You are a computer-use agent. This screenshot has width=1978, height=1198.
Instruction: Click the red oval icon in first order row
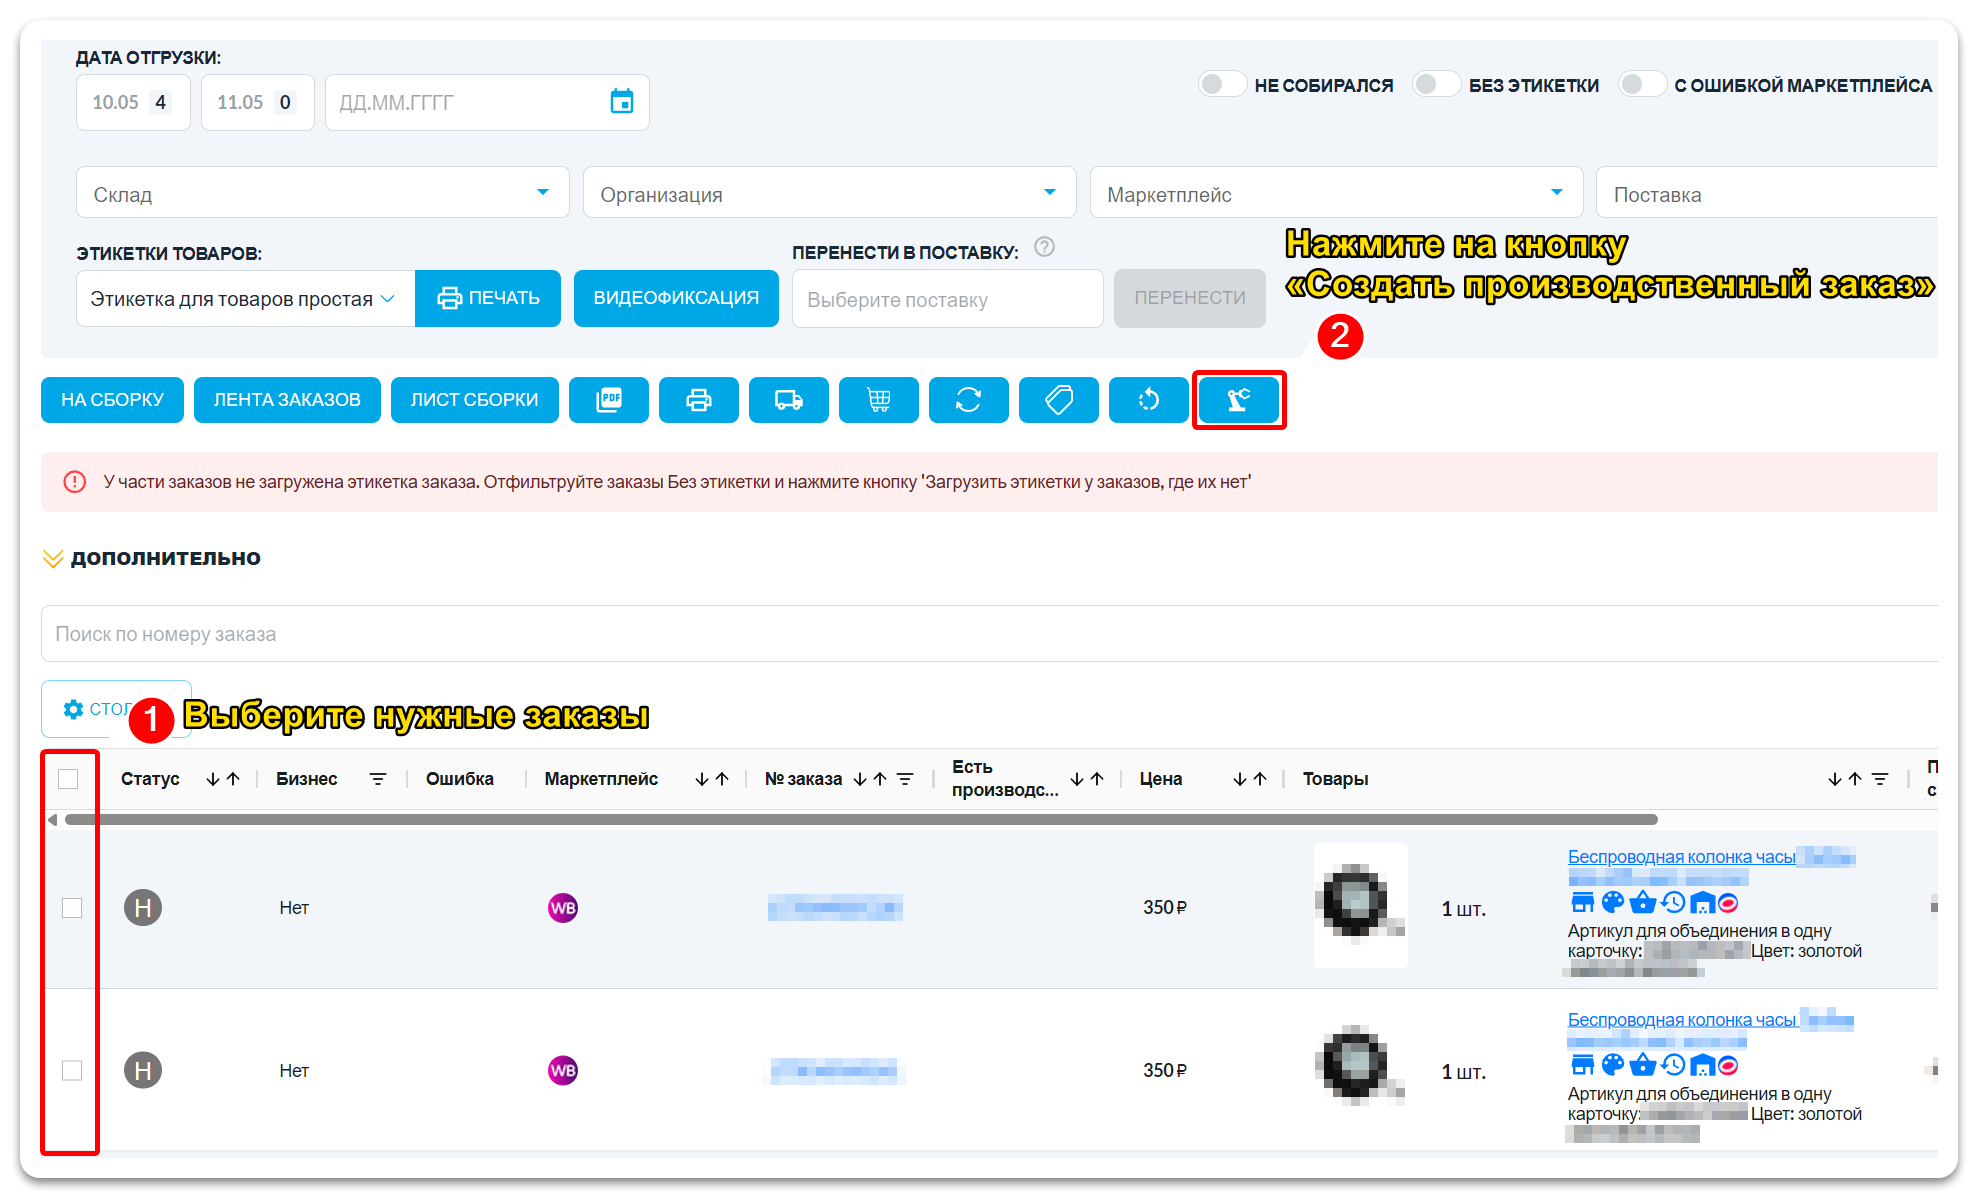click(x=1727, y=902)
